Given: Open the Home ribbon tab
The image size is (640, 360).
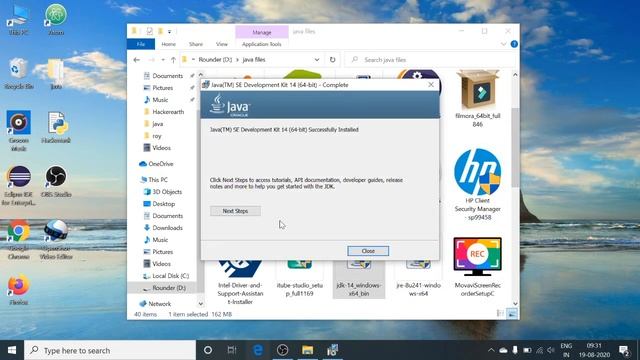Looking at the screenshot, I should click(168, 44).
